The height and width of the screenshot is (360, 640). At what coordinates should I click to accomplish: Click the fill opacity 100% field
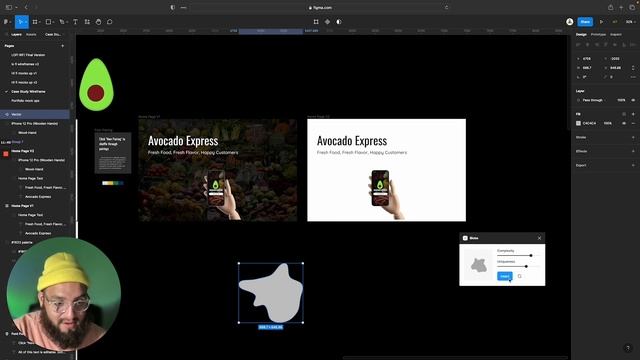pyautogui.click(x=608, y=123)
